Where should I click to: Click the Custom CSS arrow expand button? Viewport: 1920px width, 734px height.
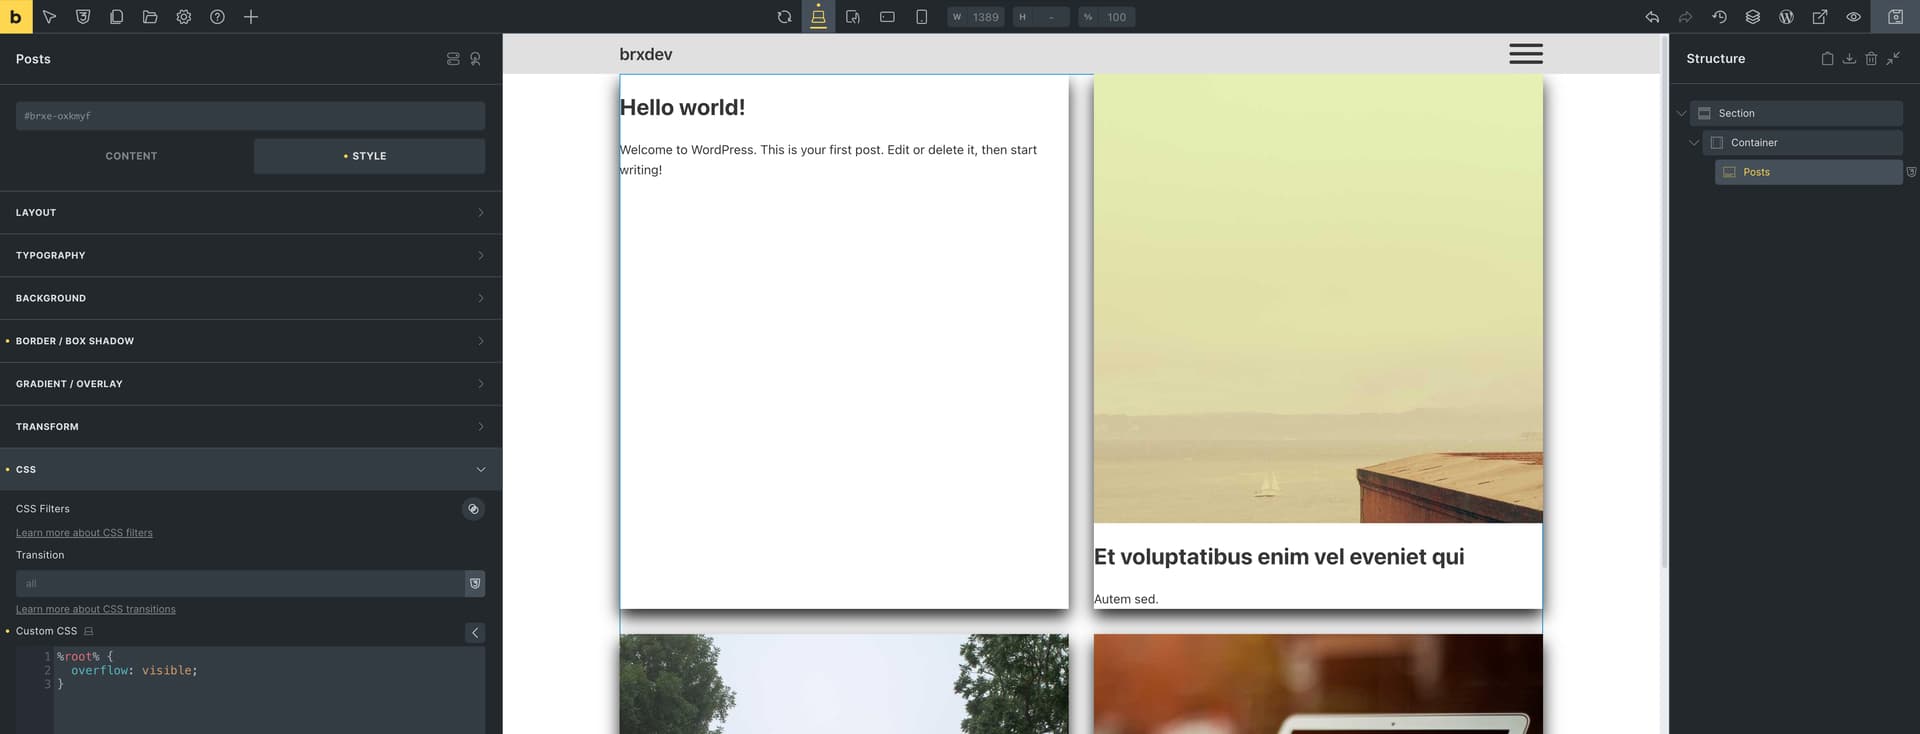click(x=475, y=633)
